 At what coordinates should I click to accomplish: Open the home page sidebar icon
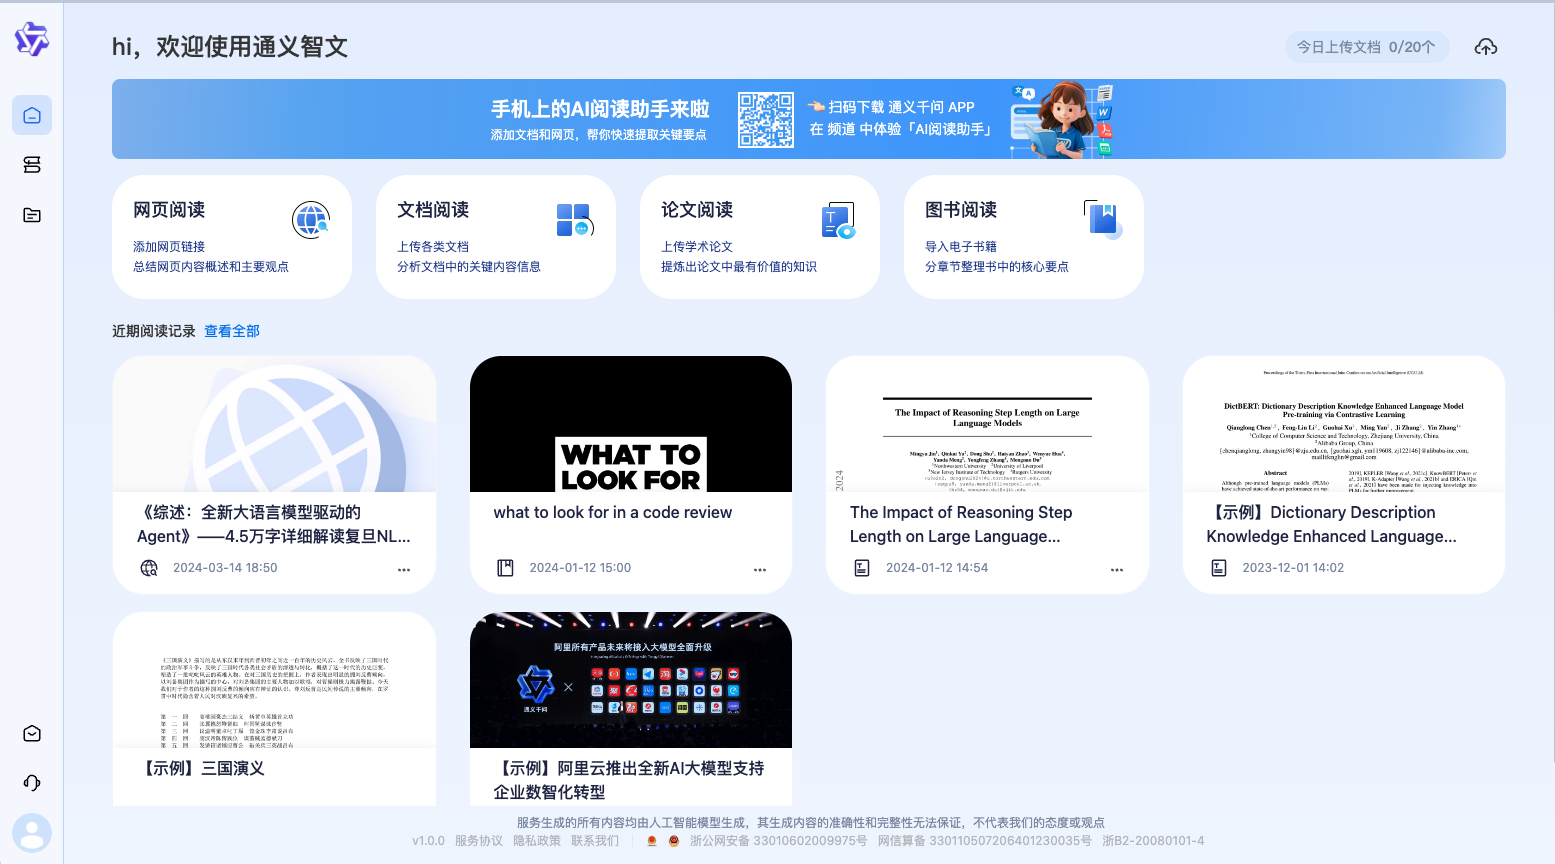[x=32, y=115]
